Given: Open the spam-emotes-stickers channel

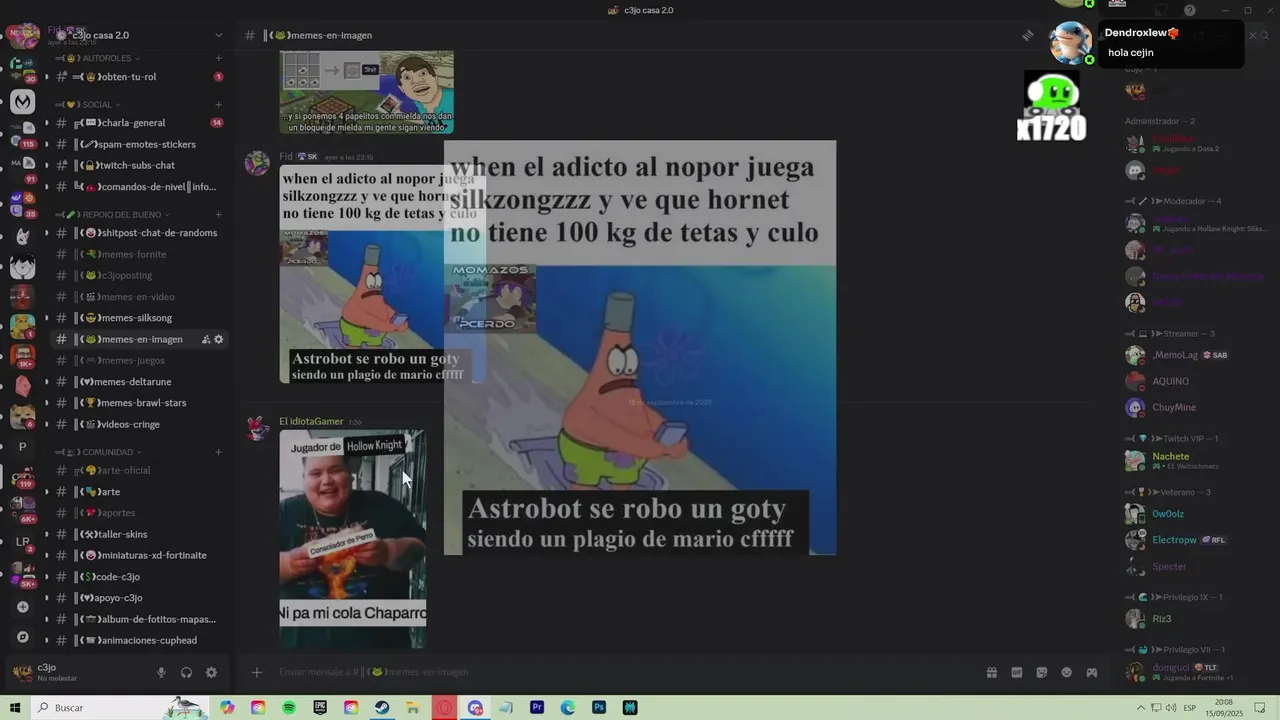Looking at the screenshot, I should click(x=139, y=144).
